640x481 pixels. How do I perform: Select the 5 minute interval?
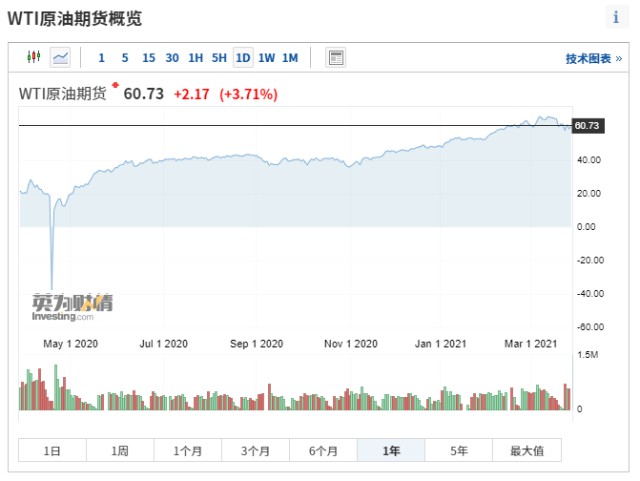click(x=125, y=58)
